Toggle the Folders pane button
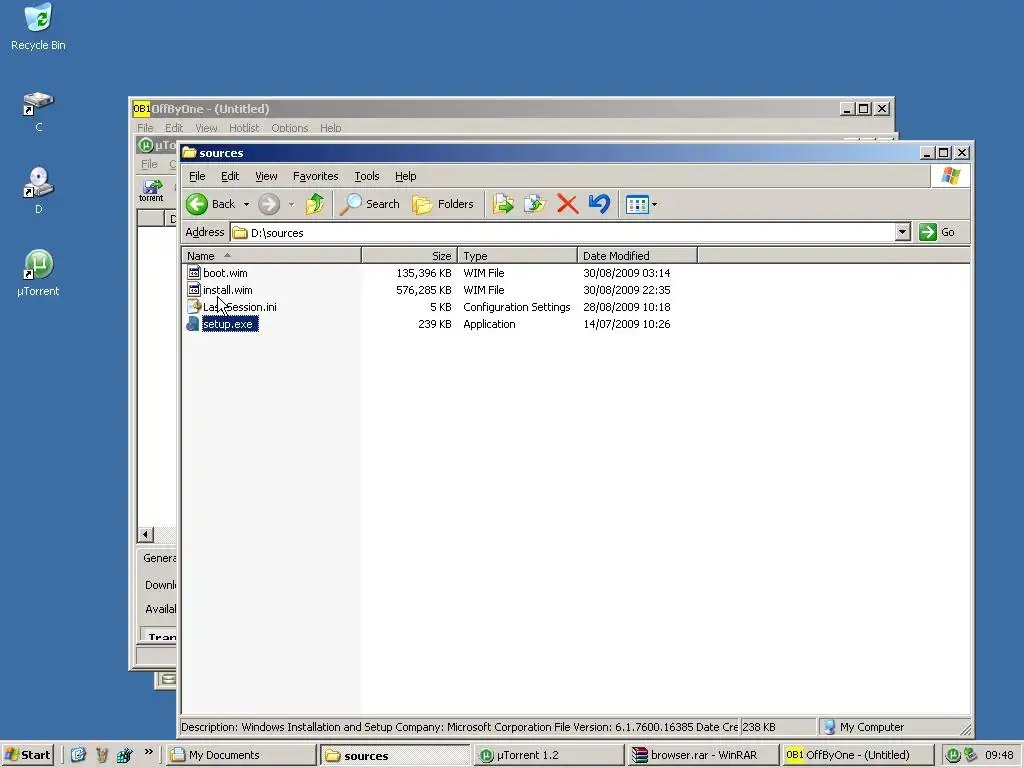Screen dimensions: 1024x768 443,204
